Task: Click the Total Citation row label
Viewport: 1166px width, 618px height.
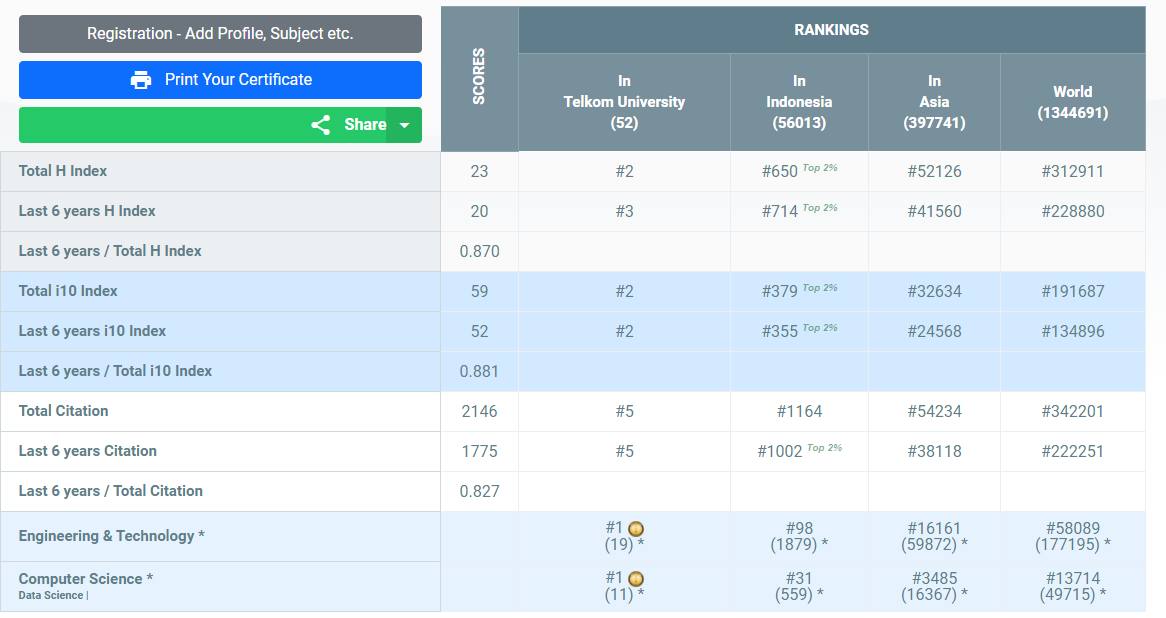Action: 63,411
